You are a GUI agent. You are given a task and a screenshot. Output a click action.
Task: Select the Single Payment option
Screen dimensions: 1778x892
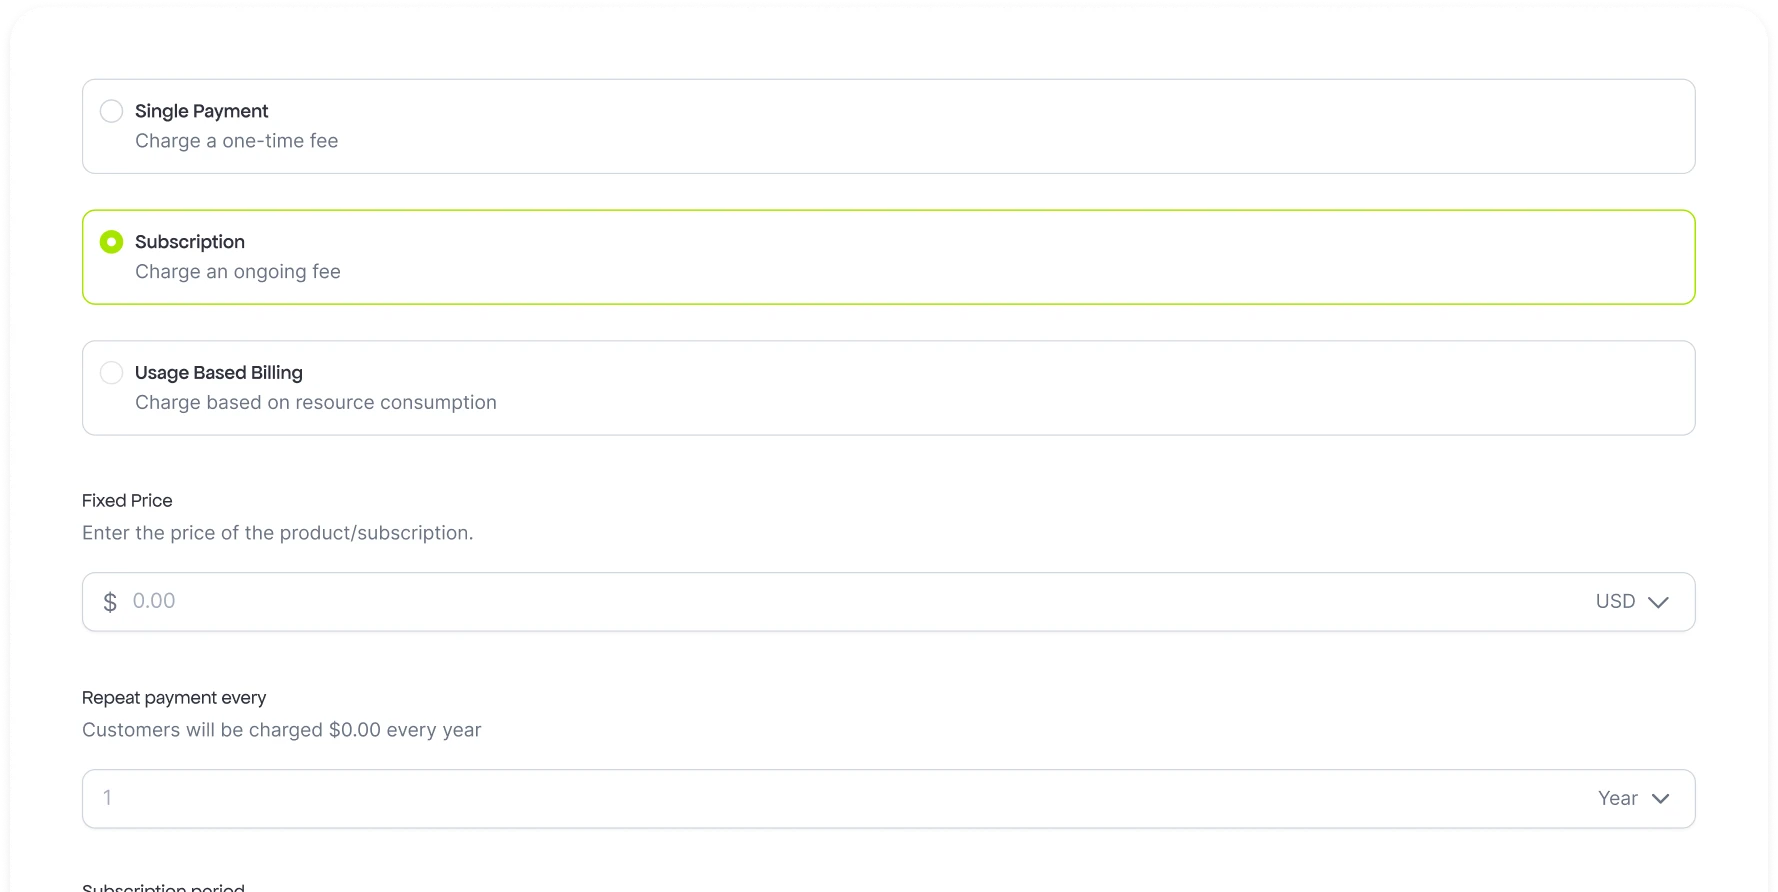click(x=111, y=111)
